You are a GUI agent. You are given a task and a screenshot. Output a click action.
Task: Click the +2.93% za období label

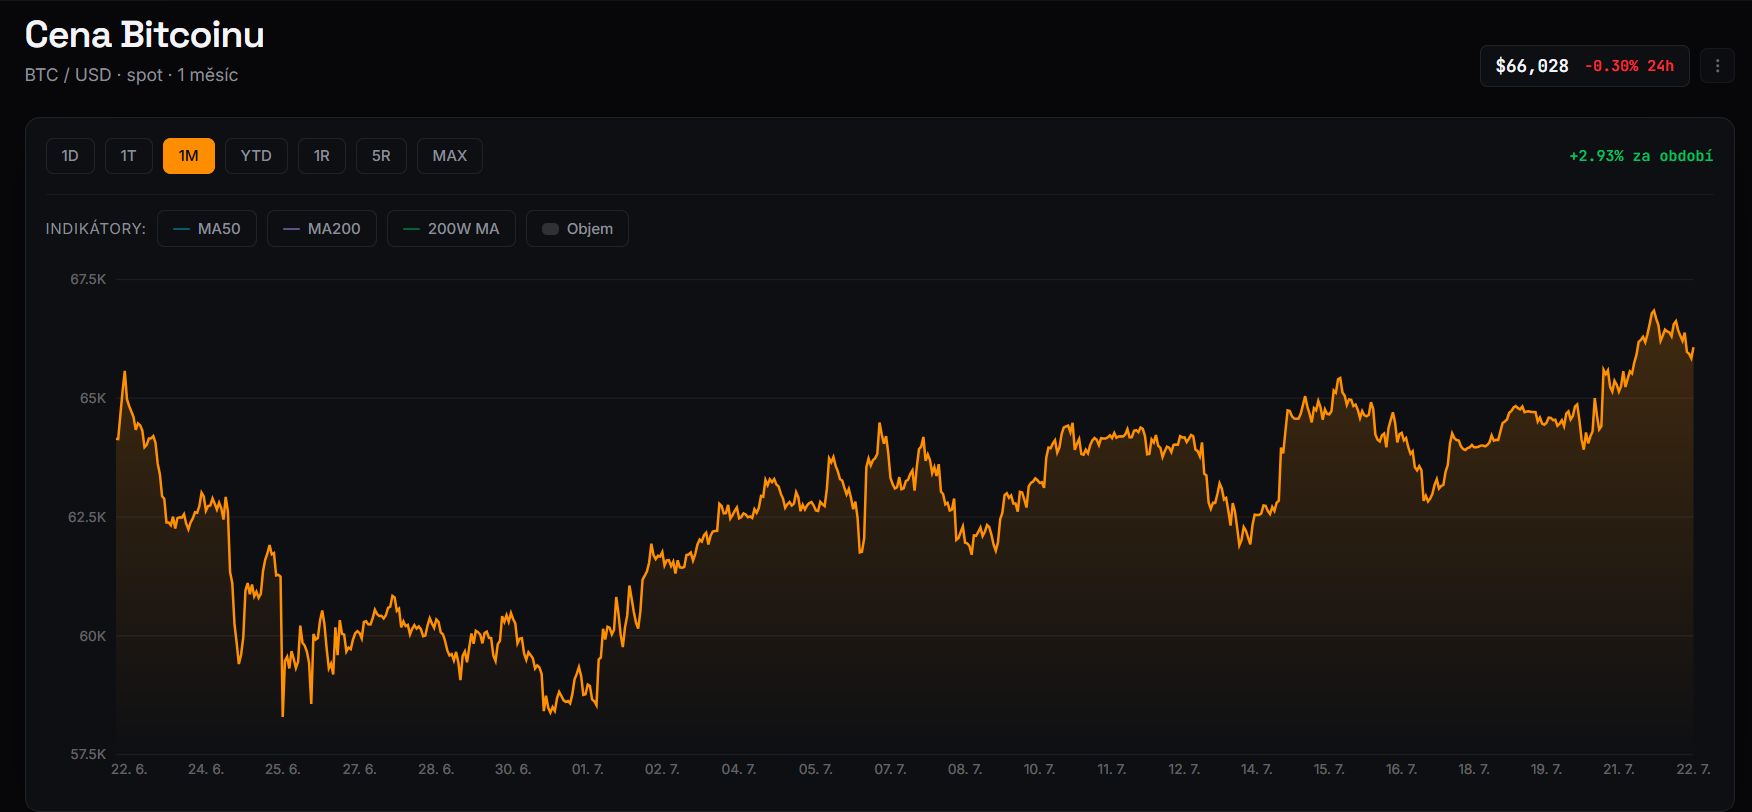click(x=1641, y=156)
